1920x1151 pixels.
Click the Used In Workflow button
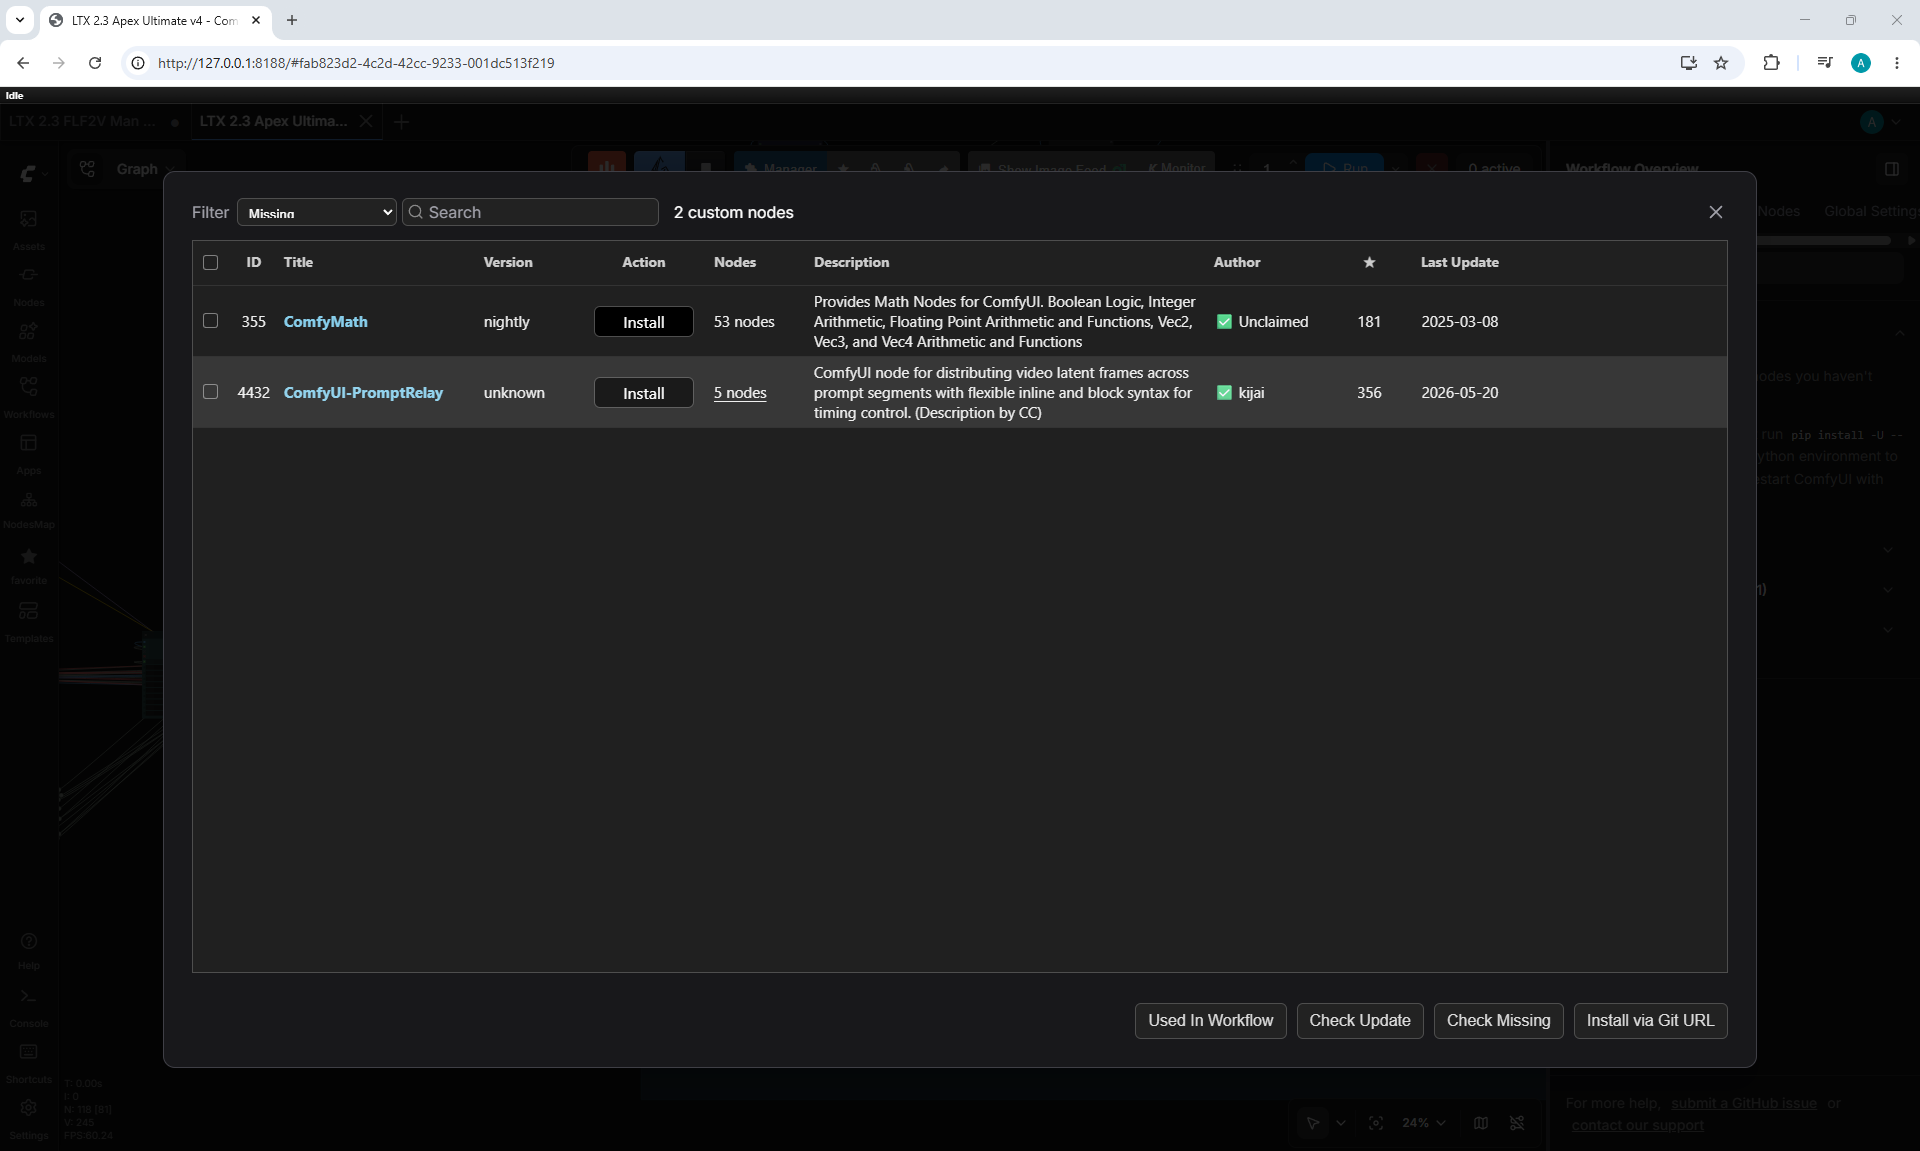(1210, 1020)
